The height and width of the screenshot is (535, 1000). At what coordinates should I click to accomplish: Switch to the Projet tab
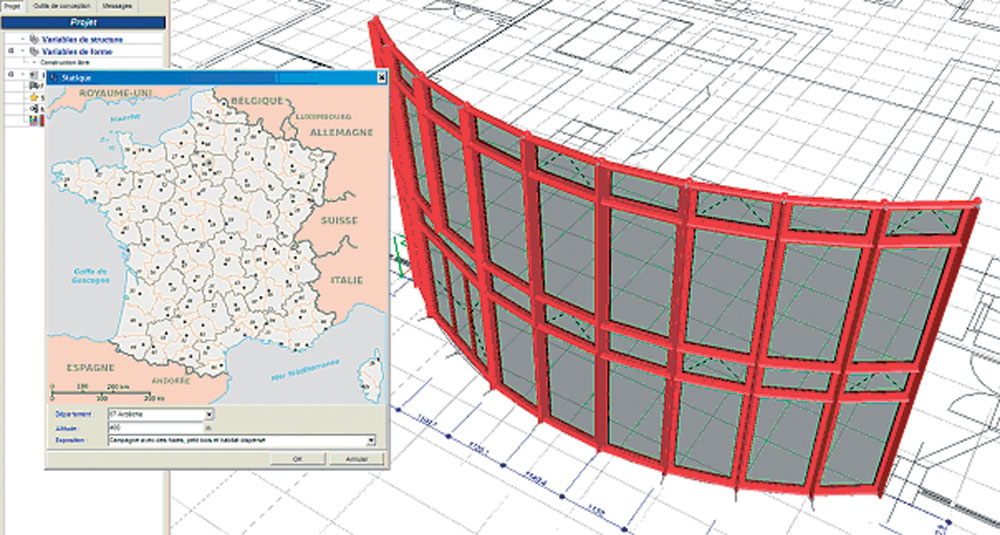[x=12, y=5]
